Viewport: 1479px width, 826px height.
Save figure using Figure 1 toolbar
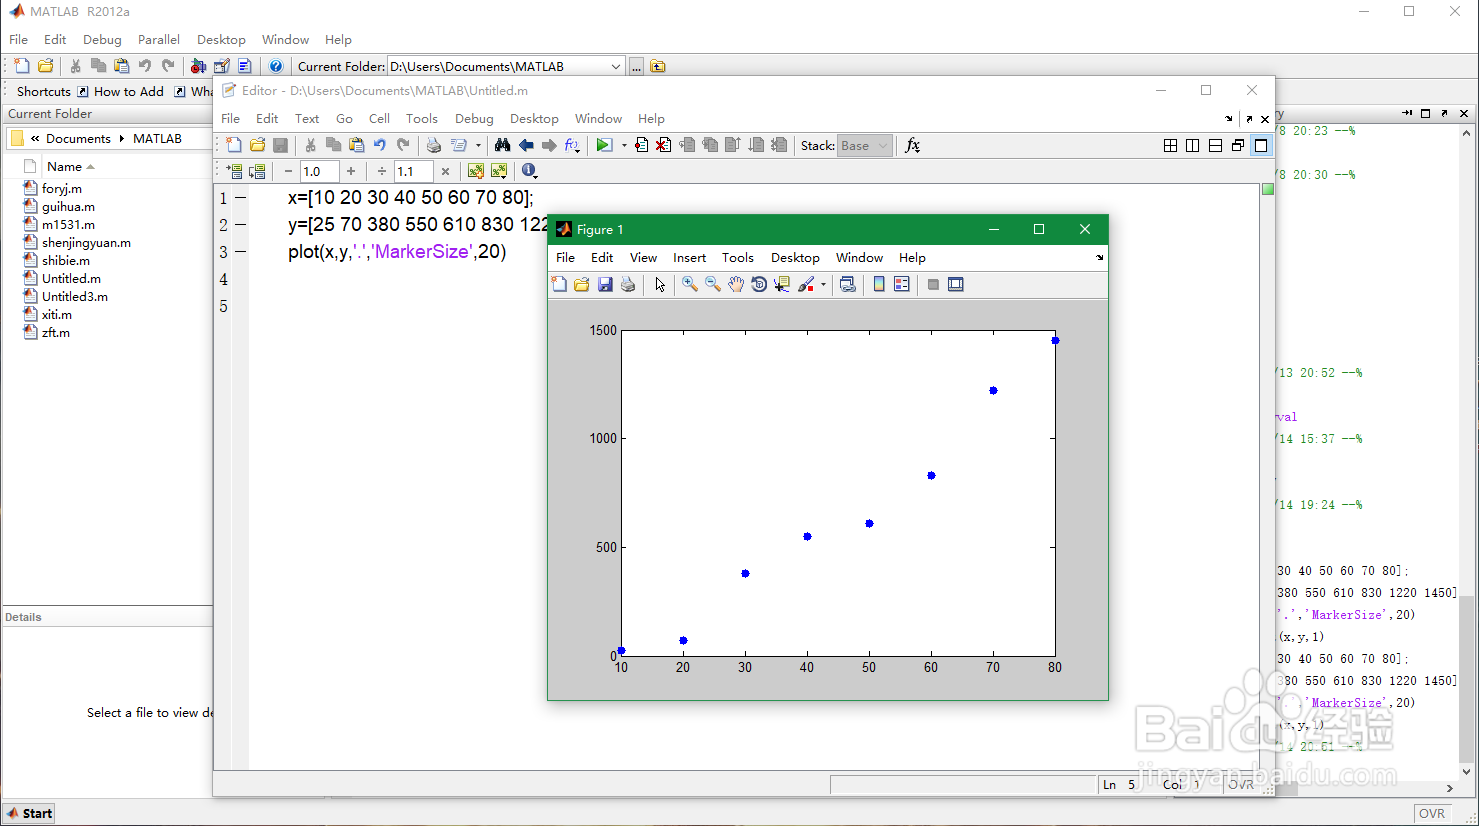pos(605,285)
